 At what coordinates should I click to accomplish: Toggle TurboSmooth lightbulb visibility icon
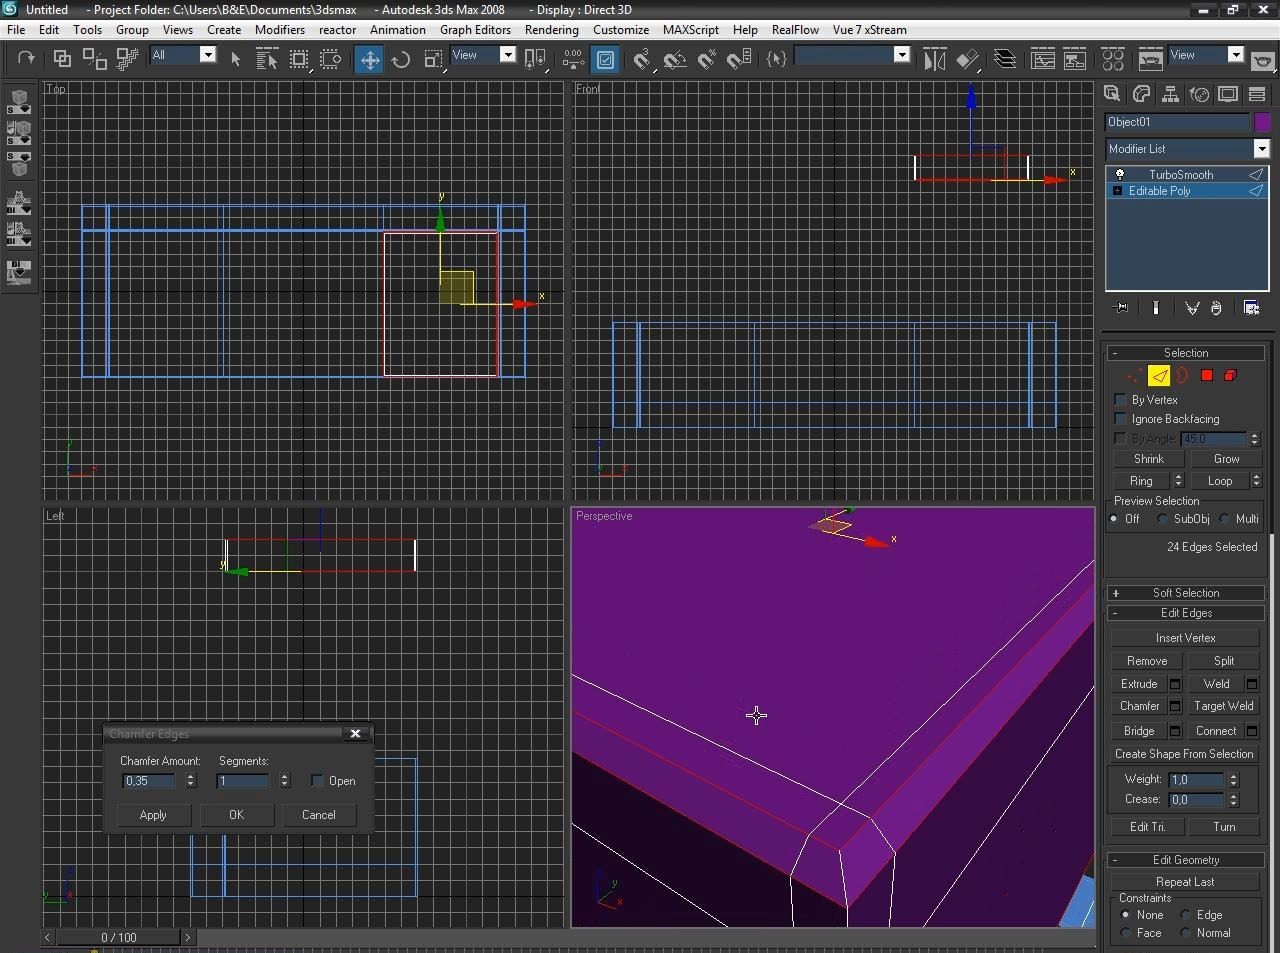pyautogui.click(x=1120, y=174)
